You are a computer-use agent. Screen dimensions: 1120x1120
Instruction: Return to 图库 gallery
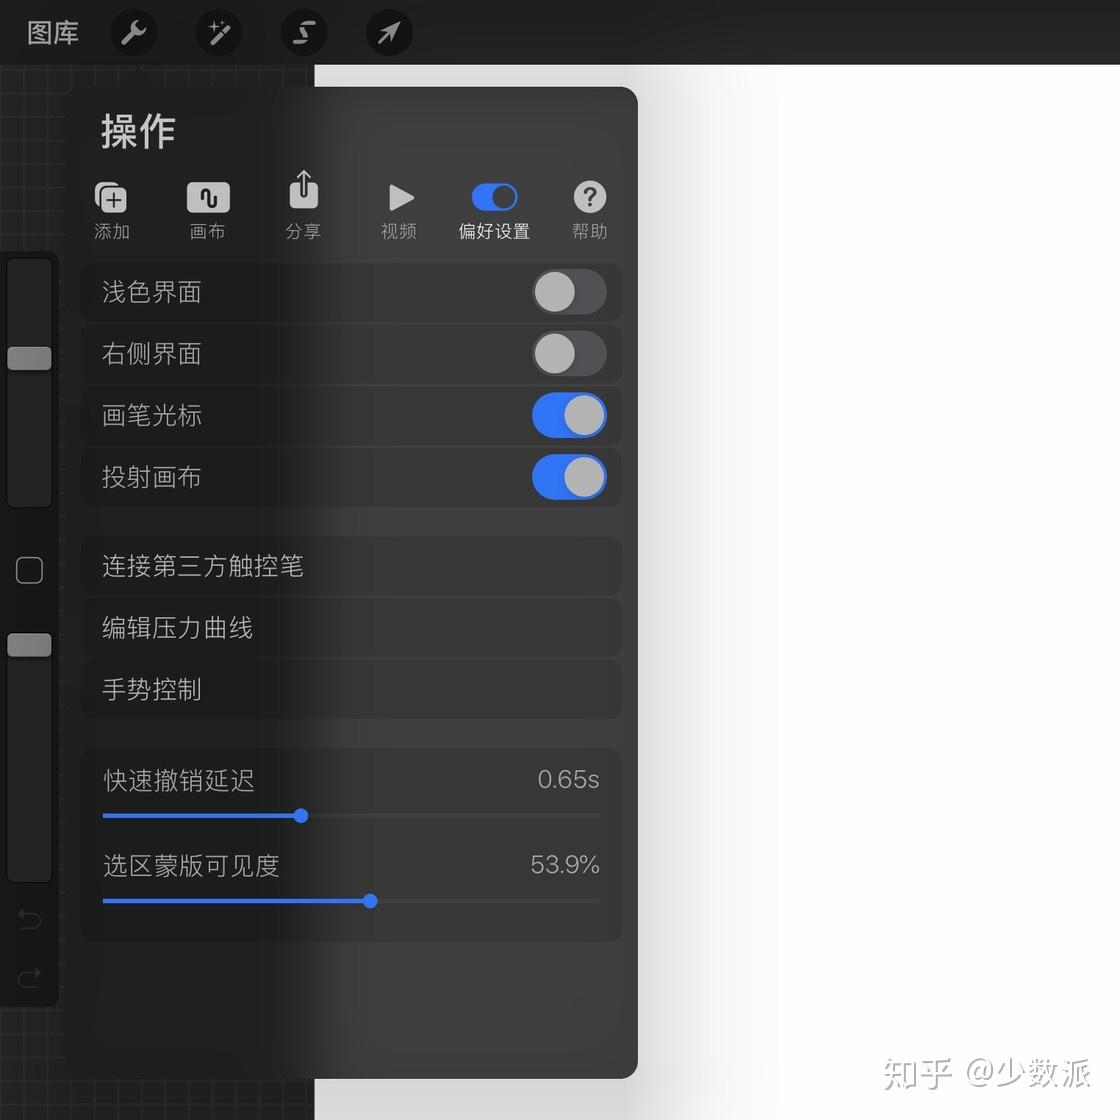(52, 32)
